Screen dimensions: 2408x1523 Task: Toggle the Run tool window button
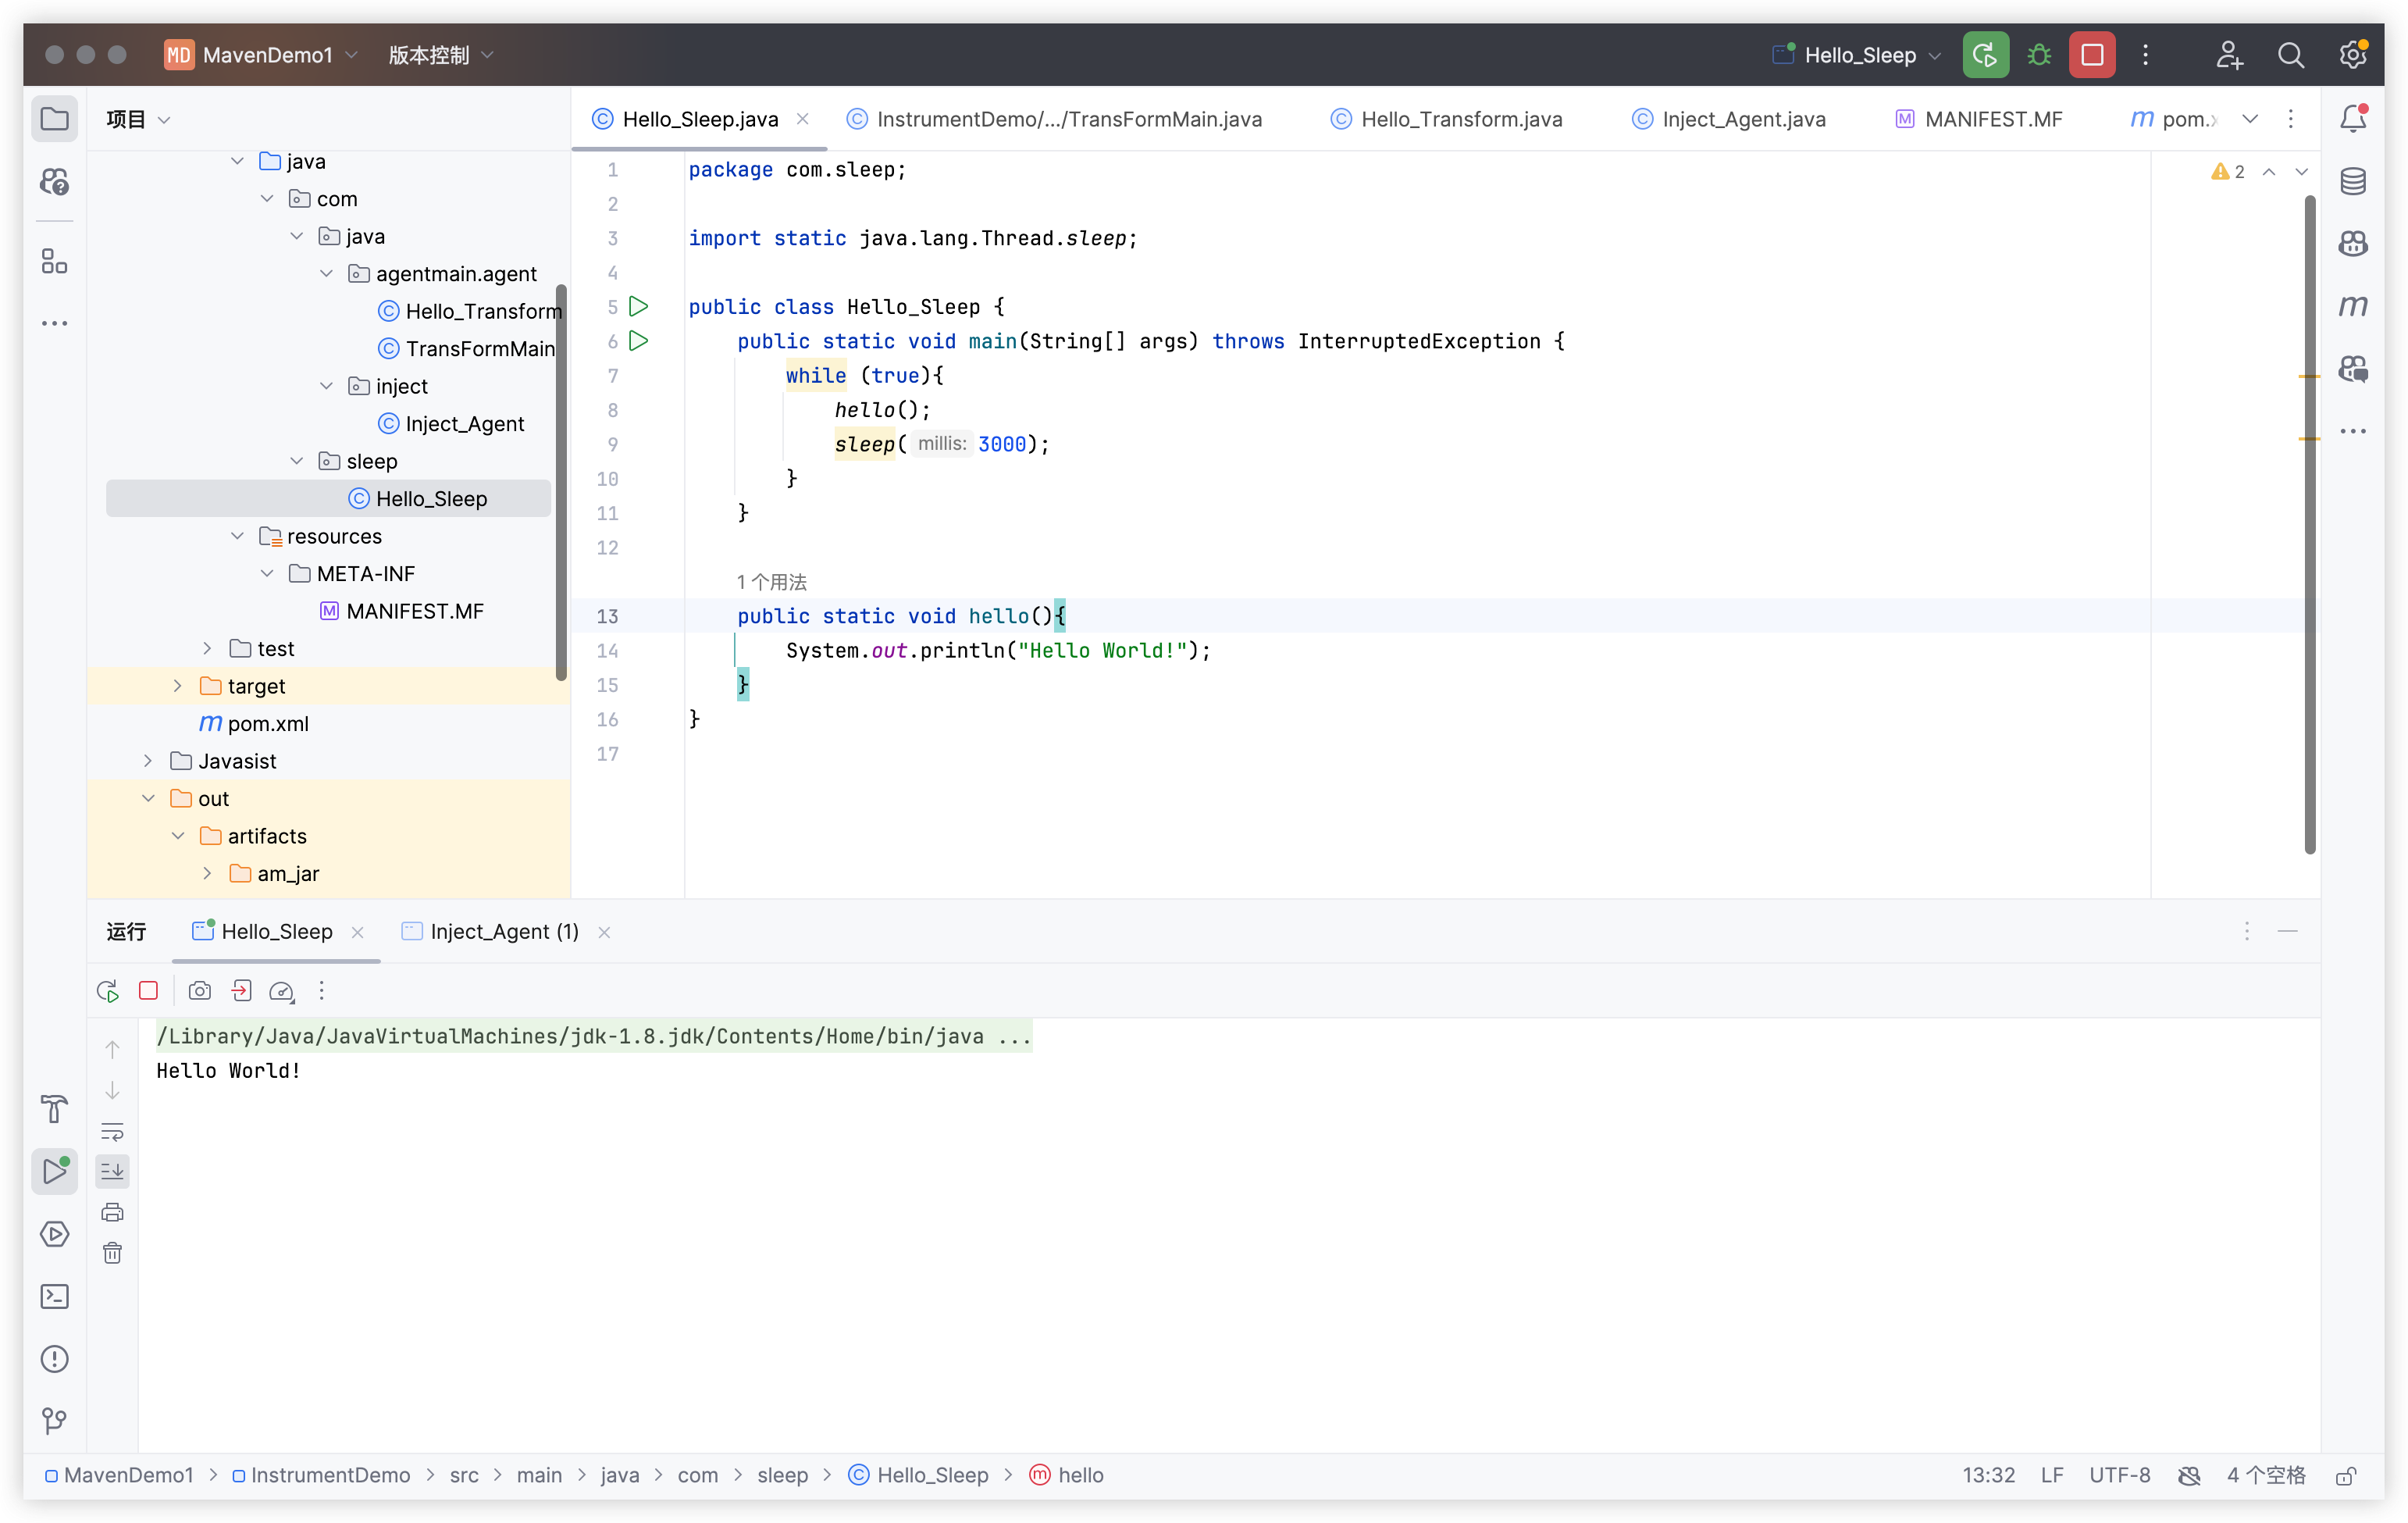[x=55, y=1171]
